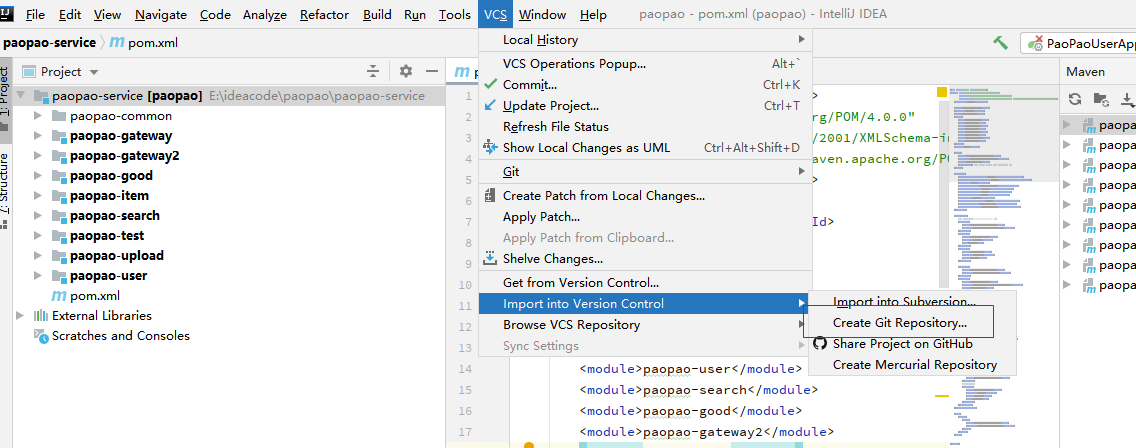The height and width of the screenshot is (448, 1136).
Task: Choose Get from Version Control...
Action: click(646, 283)
